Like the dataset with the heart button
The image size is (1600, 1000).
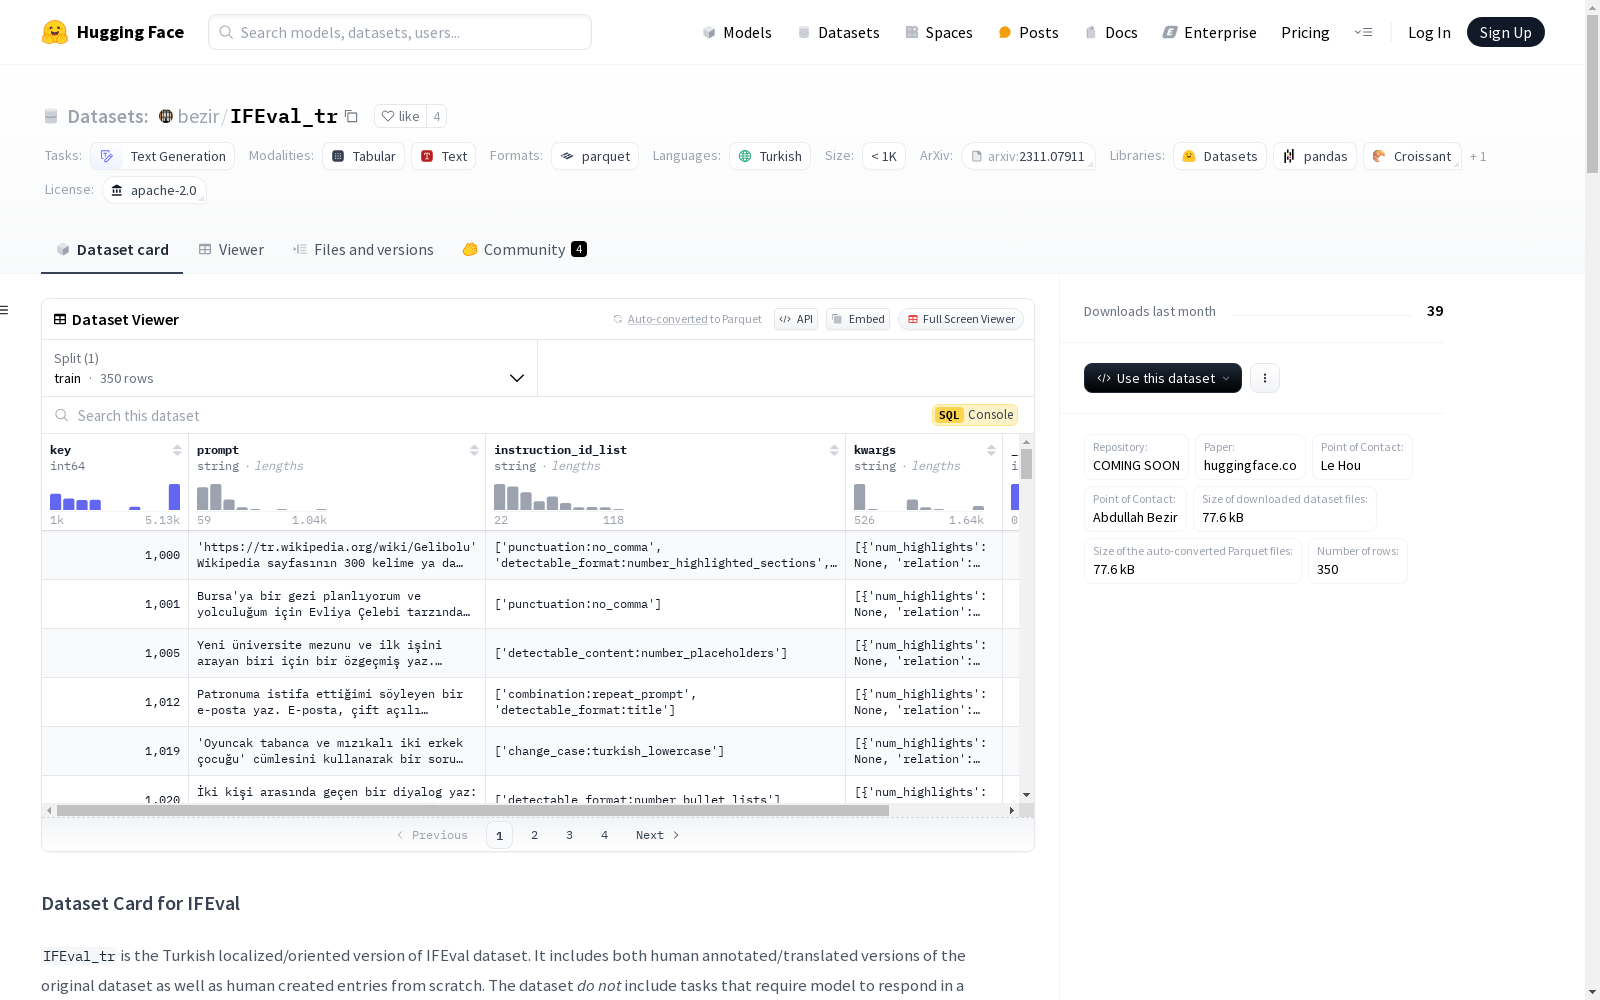(400, 116)
